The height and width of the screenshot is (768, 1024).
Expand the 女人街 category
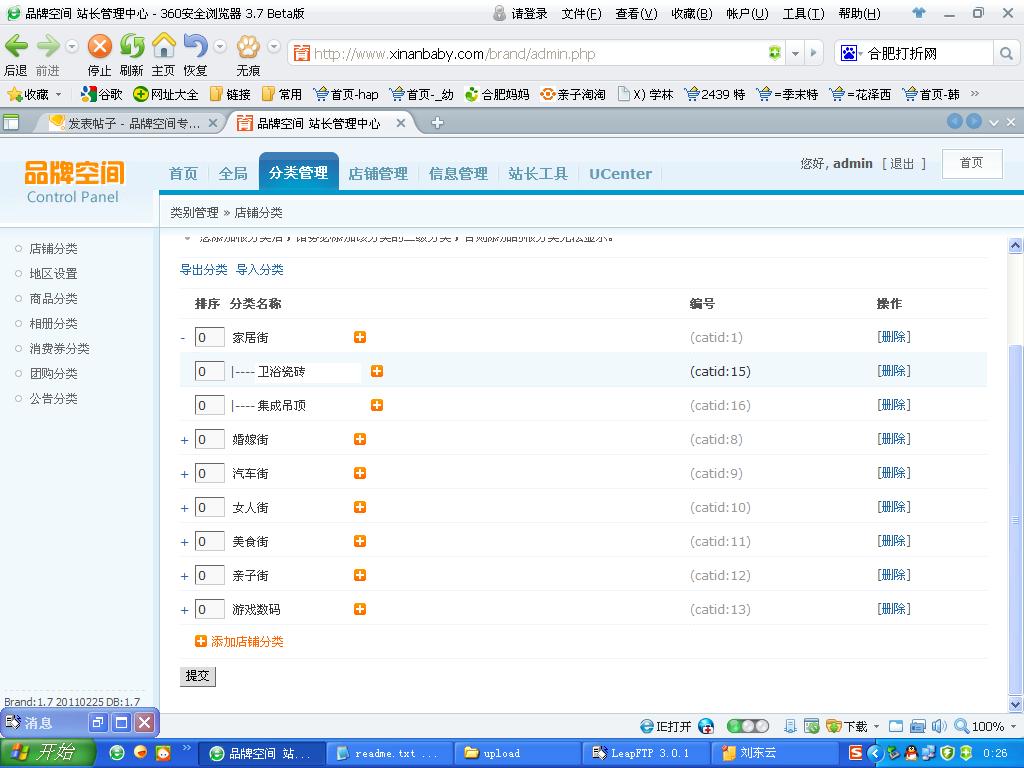(184, 508)
